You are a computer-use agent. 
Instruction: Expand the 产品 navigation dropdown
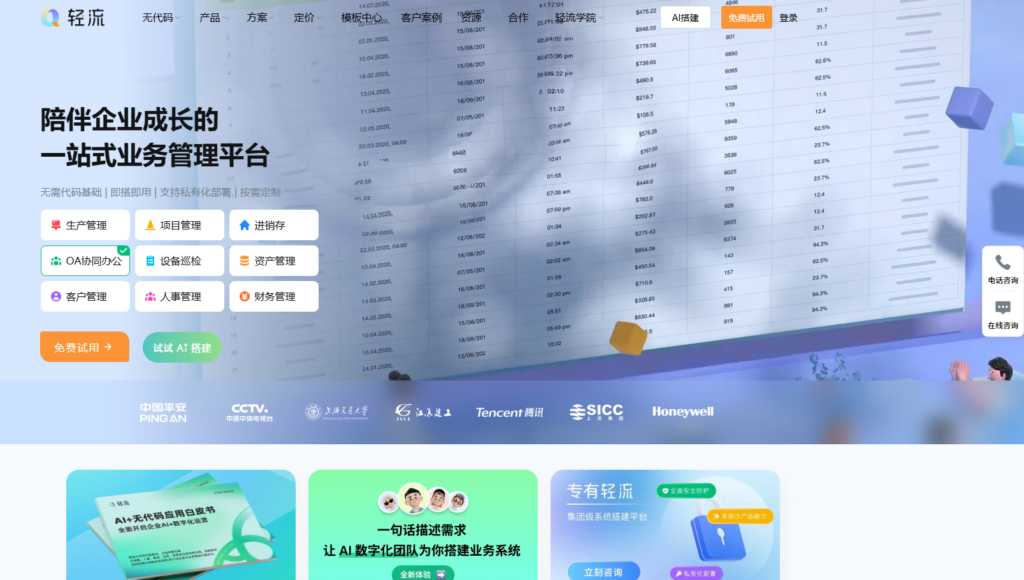click(x=210, y=17)
